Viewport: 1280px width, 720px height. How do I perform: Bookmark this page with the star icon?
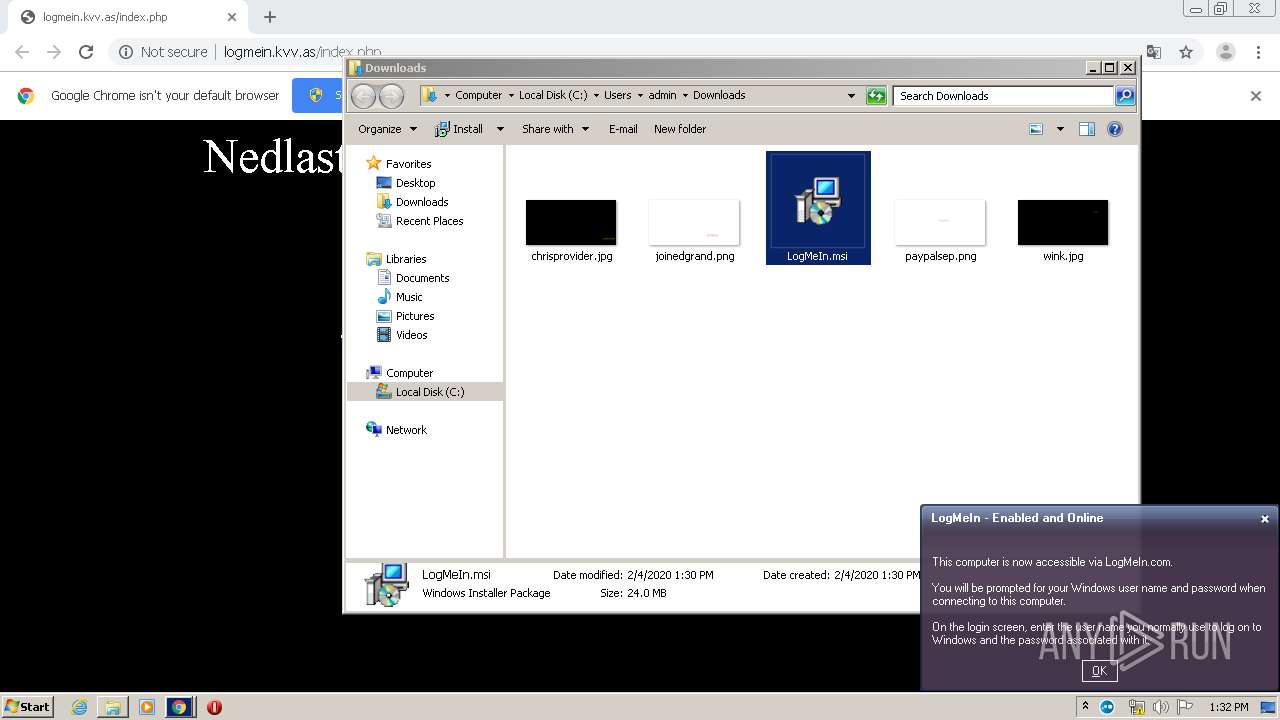click(1185, 52)
